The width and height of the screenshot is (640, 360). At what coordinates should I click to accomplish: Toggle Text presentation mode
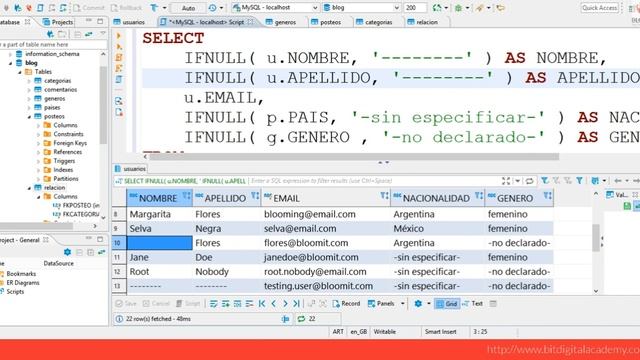[473, 304]
